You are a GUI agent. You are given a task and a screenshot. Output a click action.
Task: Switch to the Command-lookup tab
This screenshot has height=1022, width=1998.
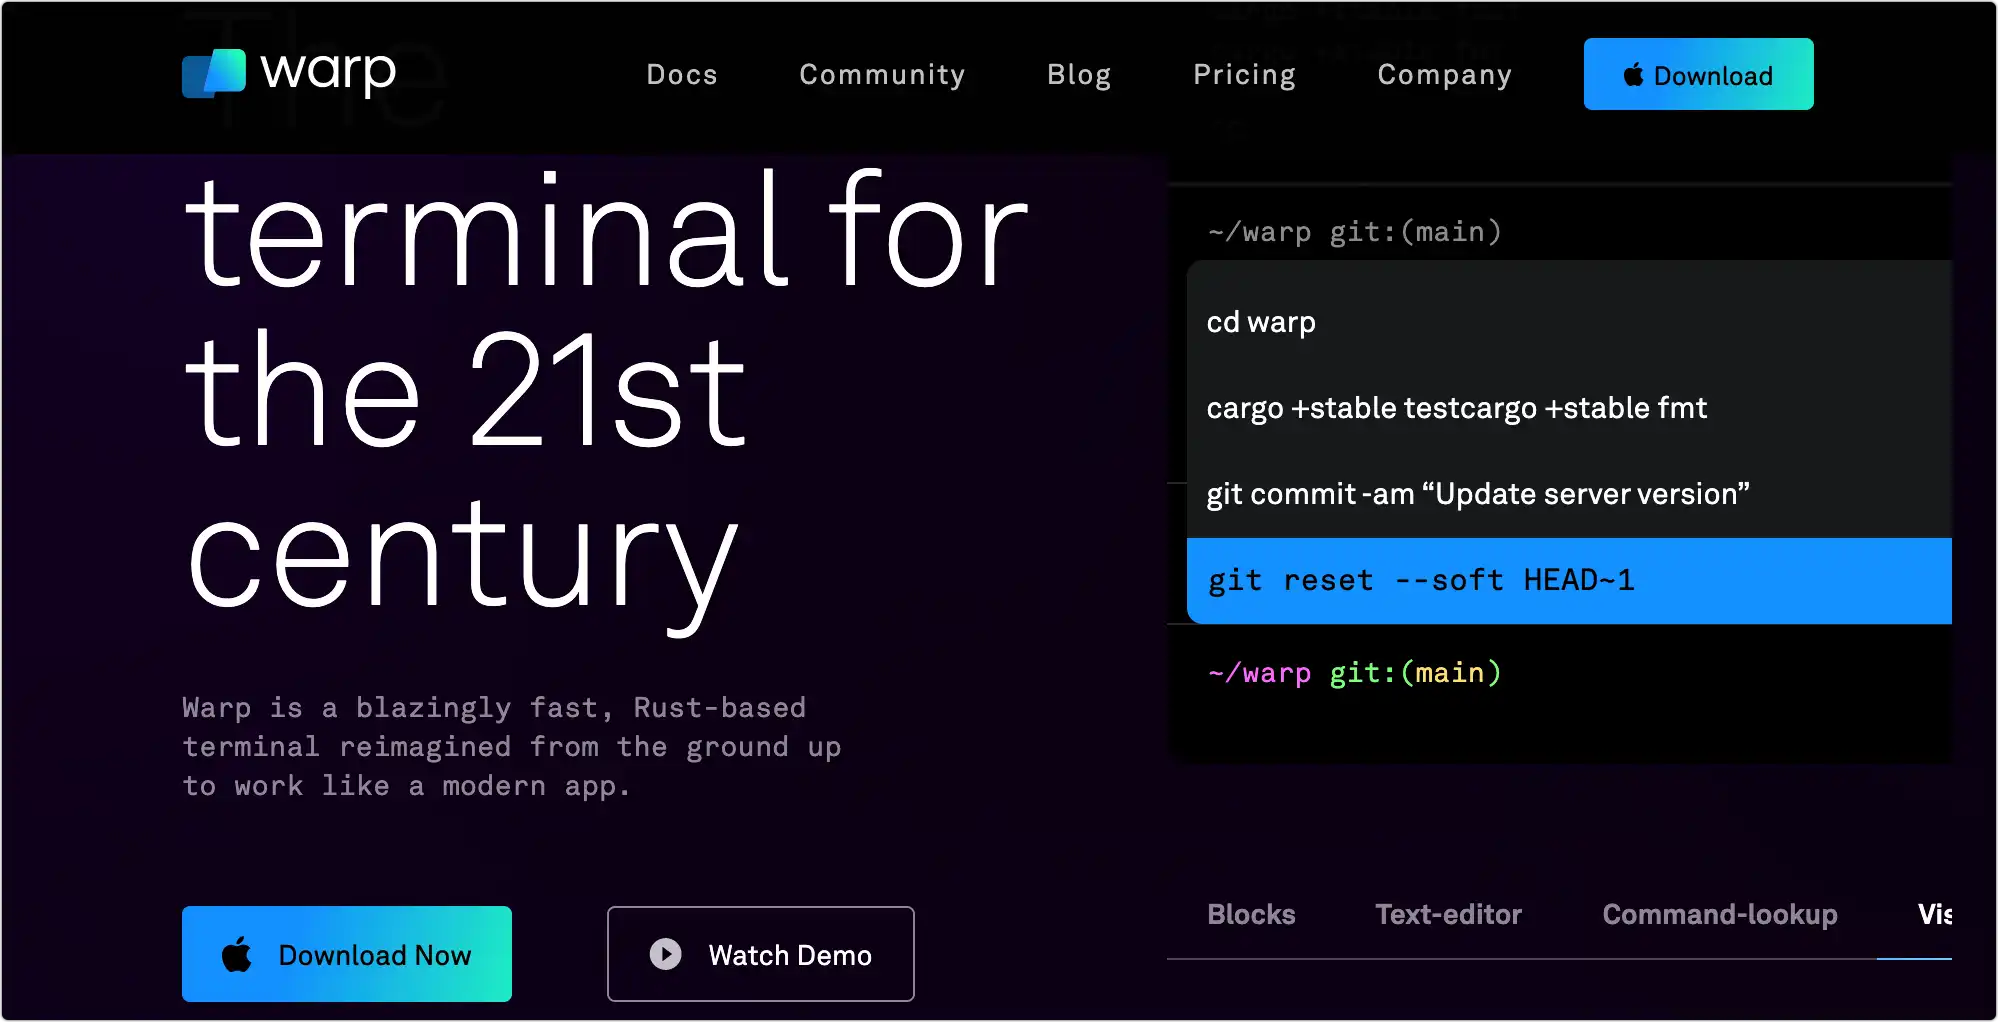pos(1720,914)
